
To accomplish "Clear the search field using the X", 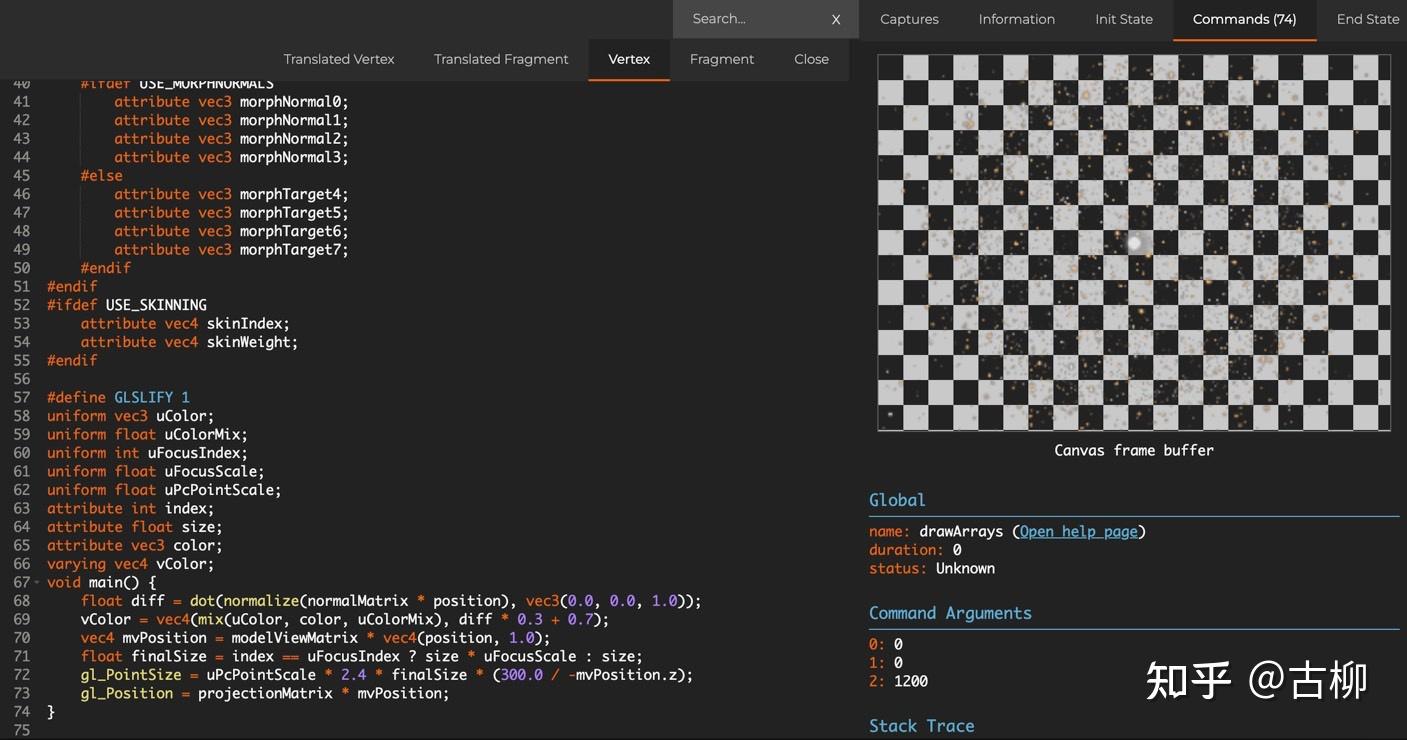I will pos(836,18).
